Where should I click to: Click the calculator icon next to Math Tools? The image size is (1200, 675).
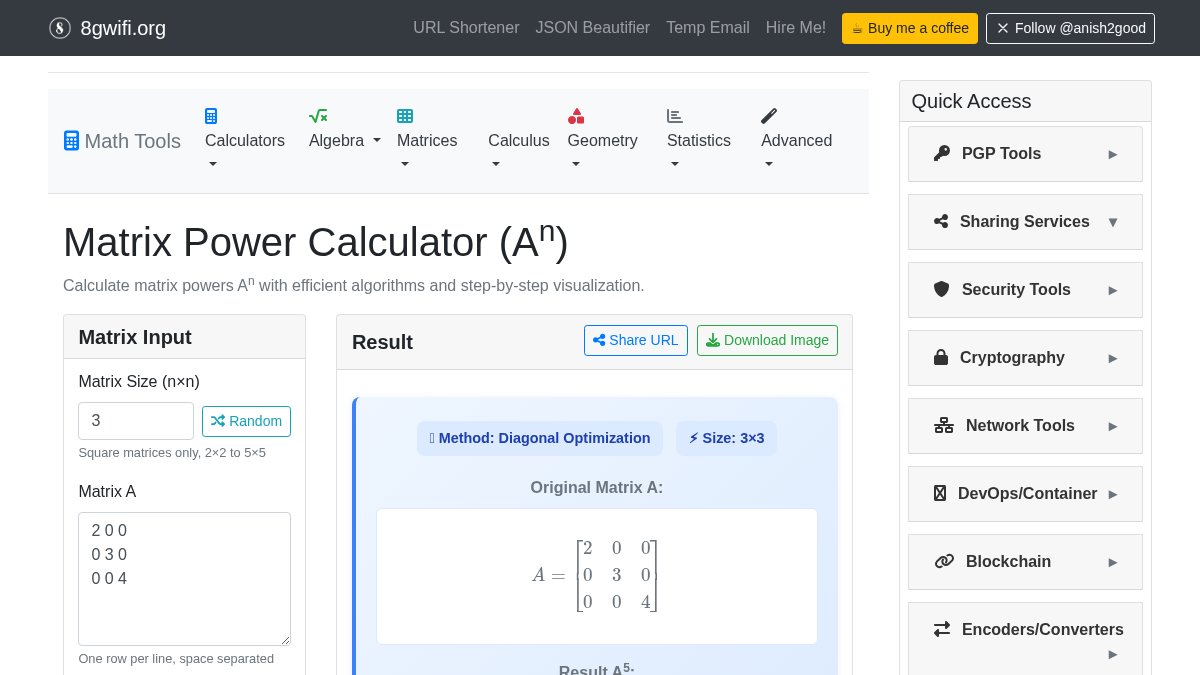click(x=71, y=140)
